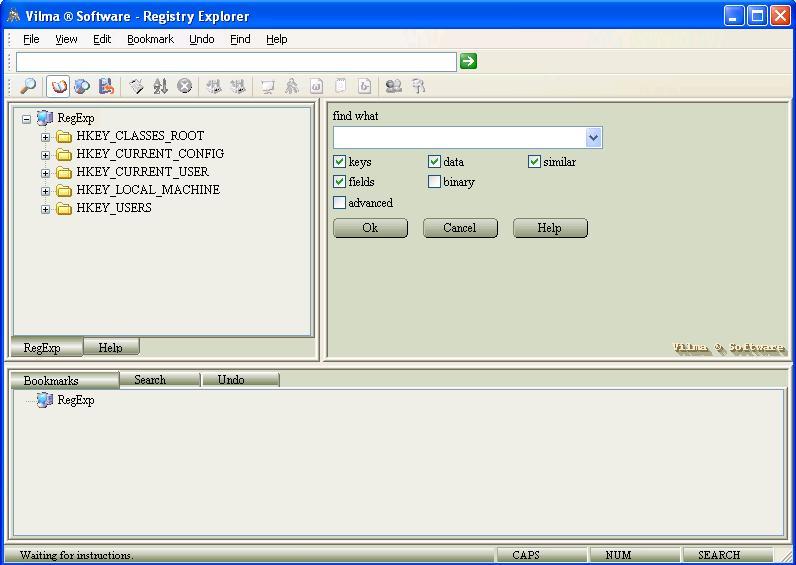Click the running figure toolbar icon
The image size is (796, 565).
pyautogui.click(x=291, y=86)
